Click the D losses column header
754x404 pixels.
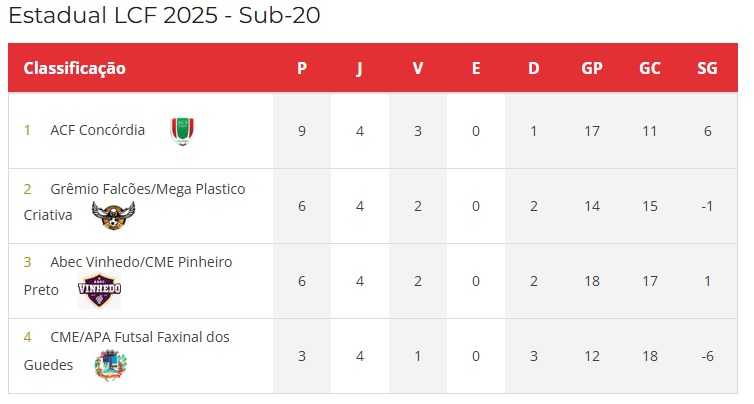(534, 68)
